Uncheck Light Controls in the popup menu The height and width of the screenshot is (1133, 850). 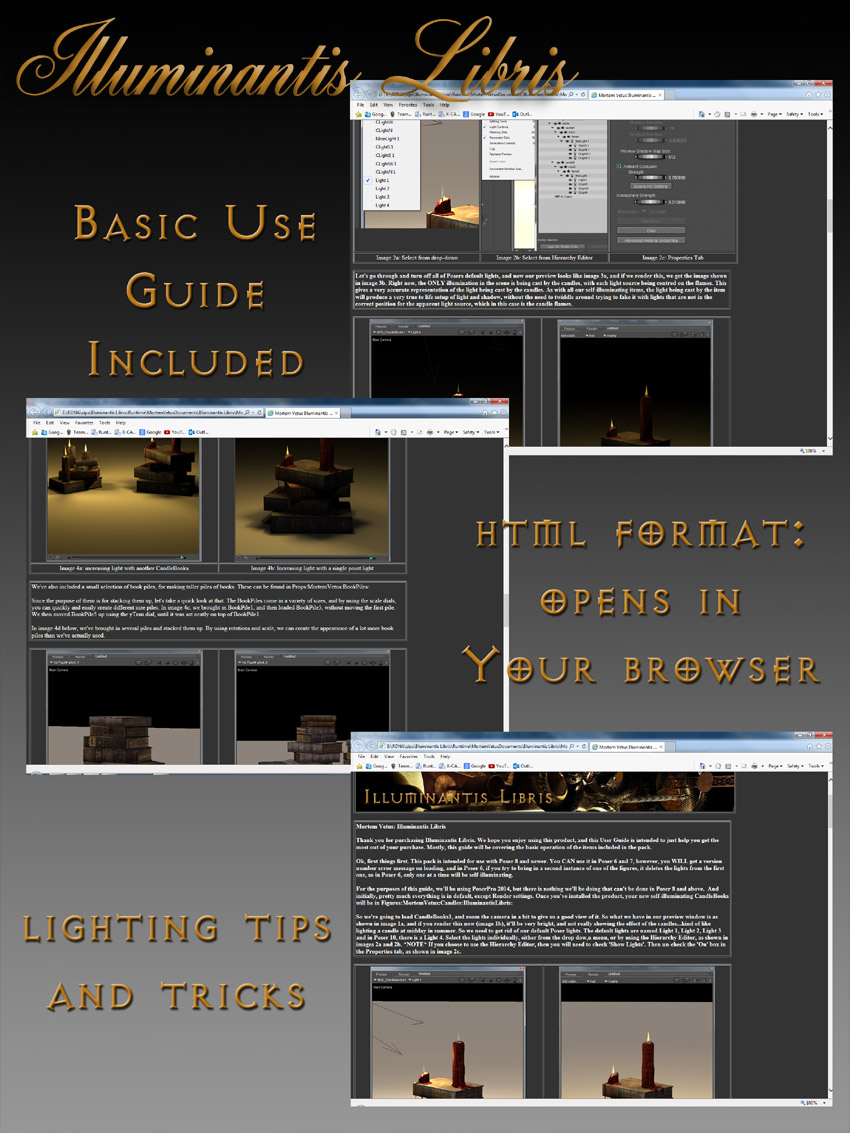pos(498,126)
